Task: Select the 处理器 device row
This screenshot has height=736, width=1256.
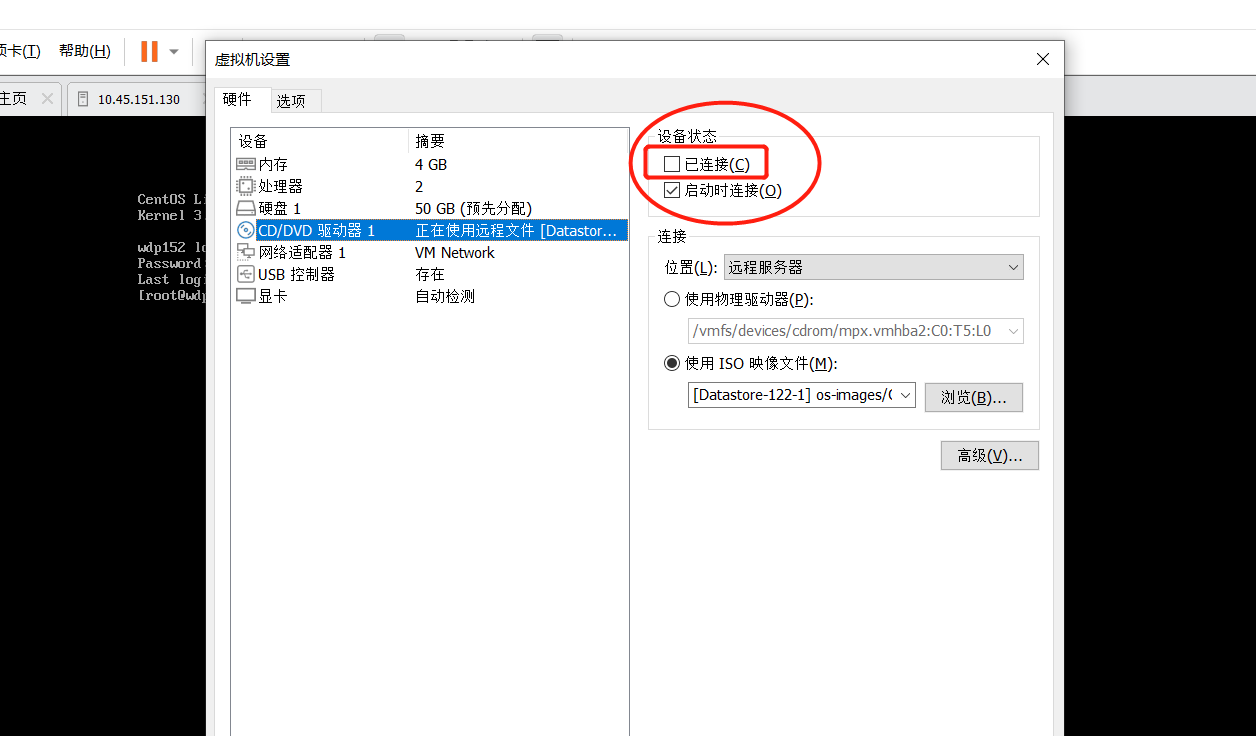Action: (x=430, y=186)
